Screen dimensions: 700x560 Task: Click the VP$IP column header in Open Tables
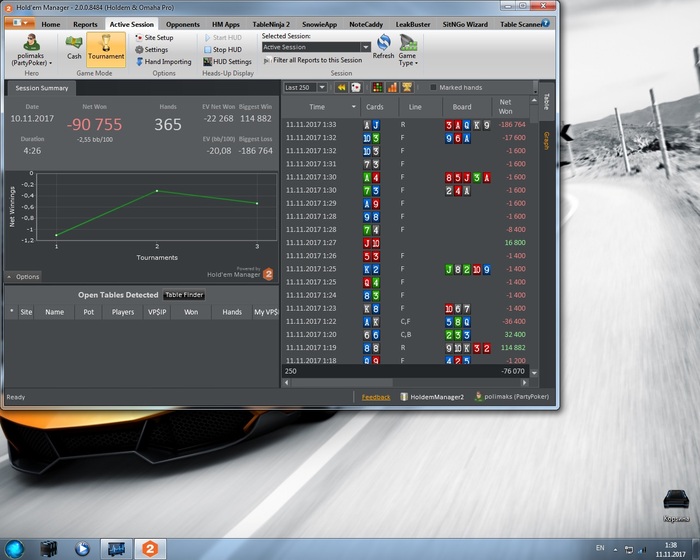[x=157, y=312]
